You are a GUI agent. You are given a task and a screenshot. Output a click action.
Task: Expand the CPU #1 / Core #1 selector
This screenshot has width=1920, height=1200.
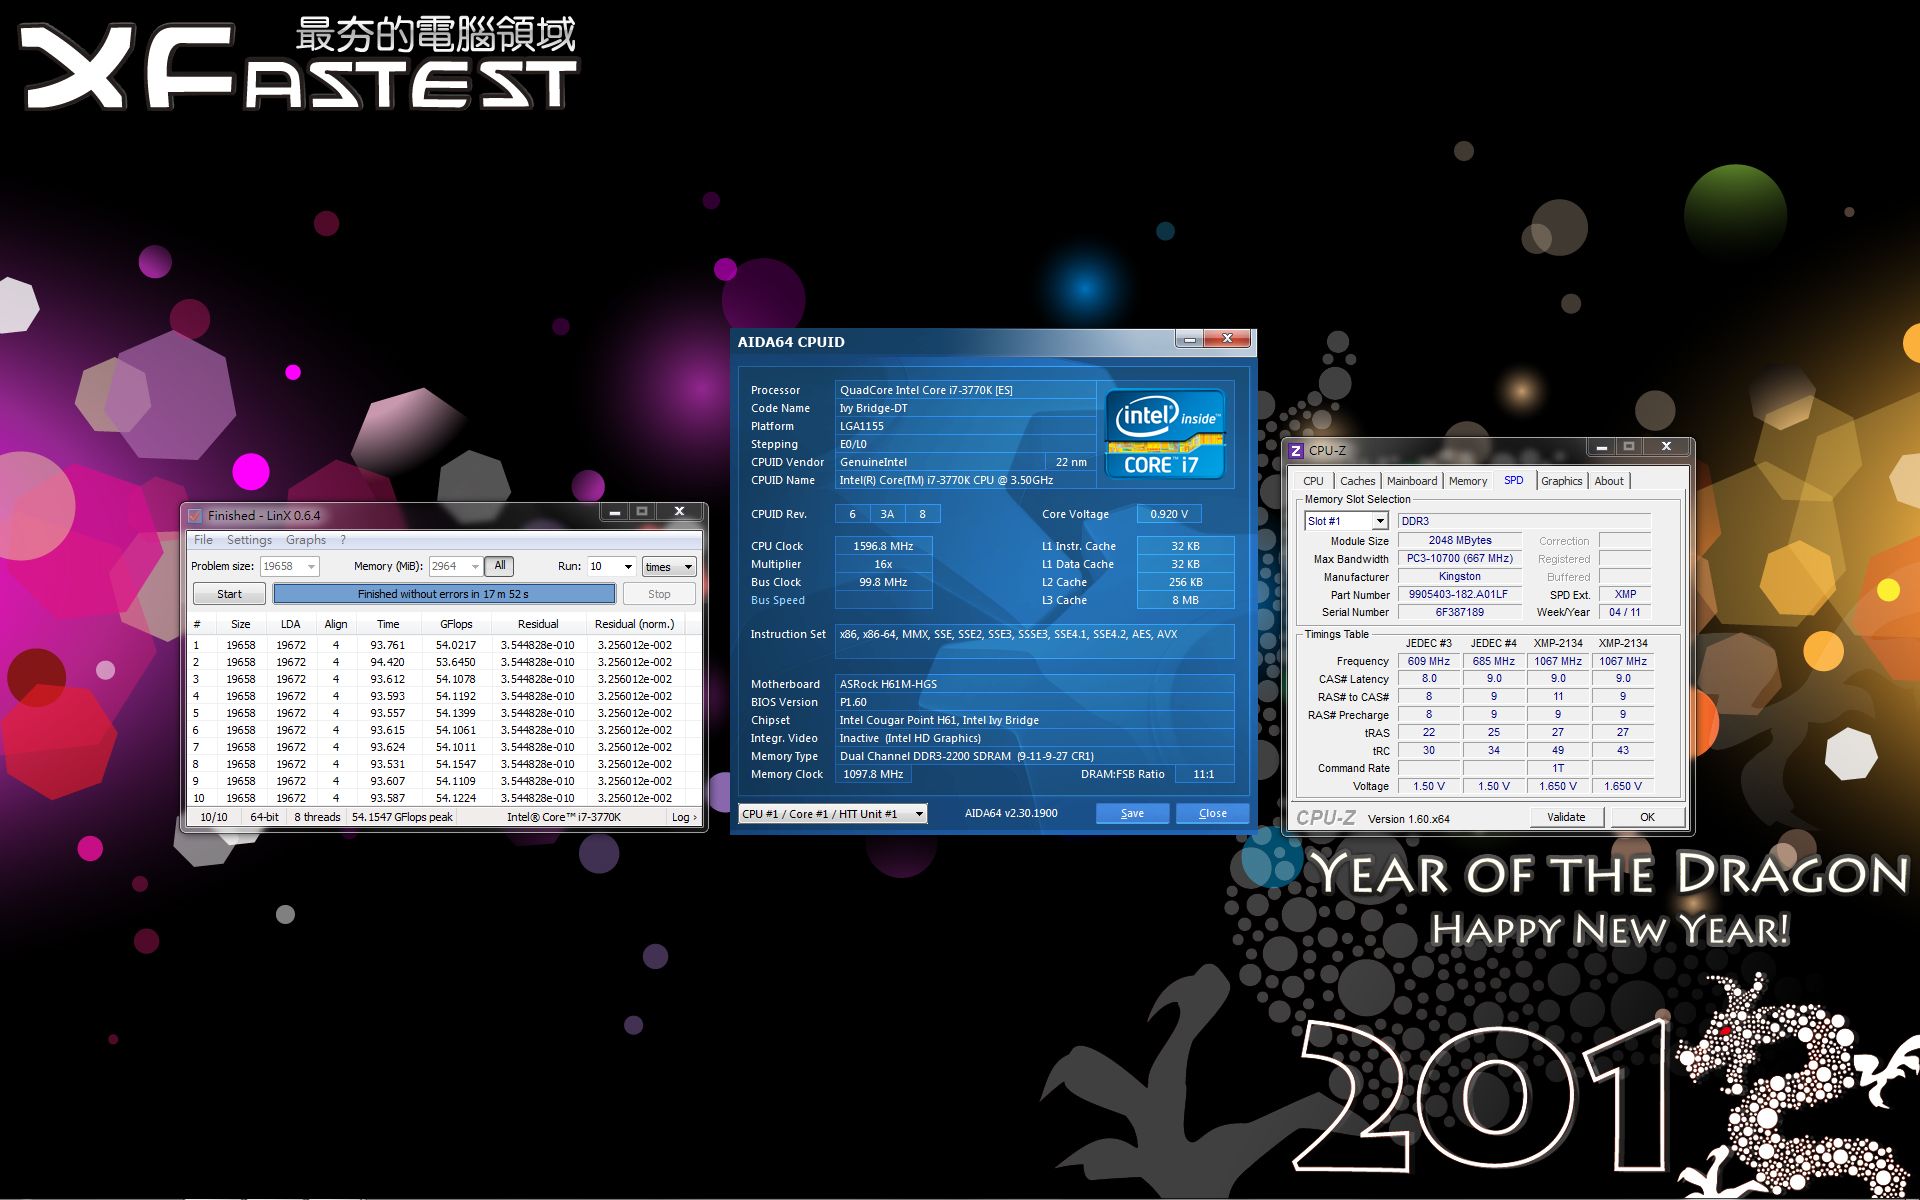(919, 814)
